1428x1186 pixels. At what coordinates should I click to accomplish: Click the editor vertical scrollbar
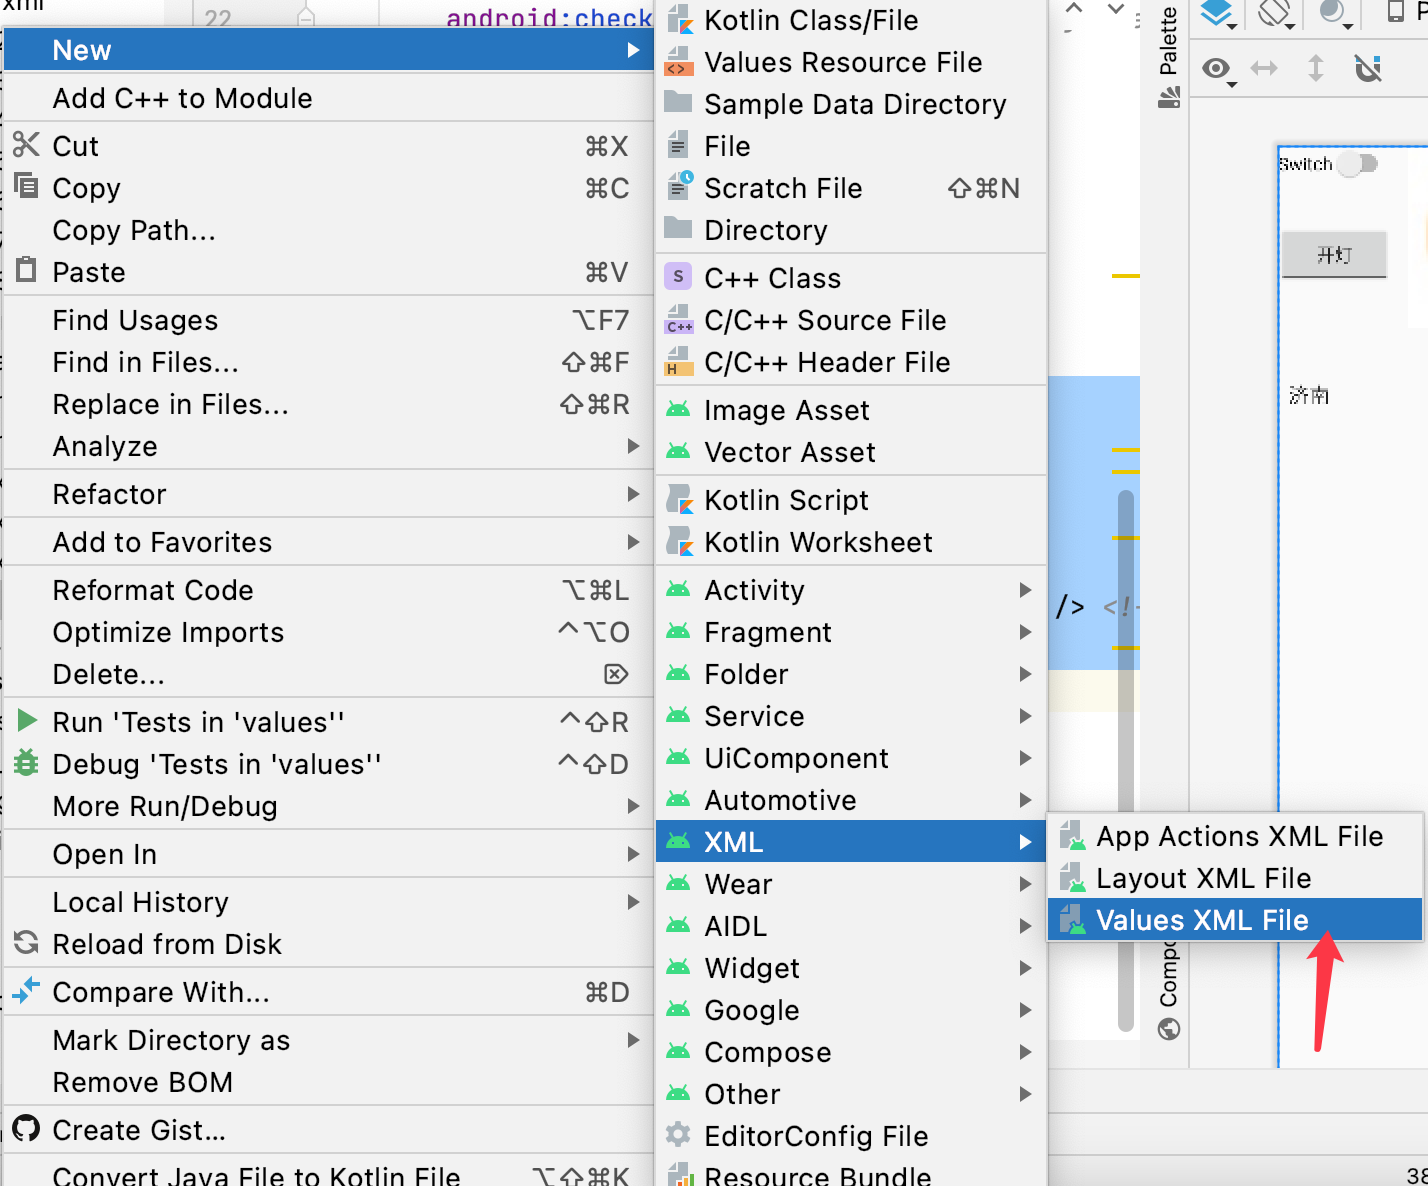point(1126,760)
